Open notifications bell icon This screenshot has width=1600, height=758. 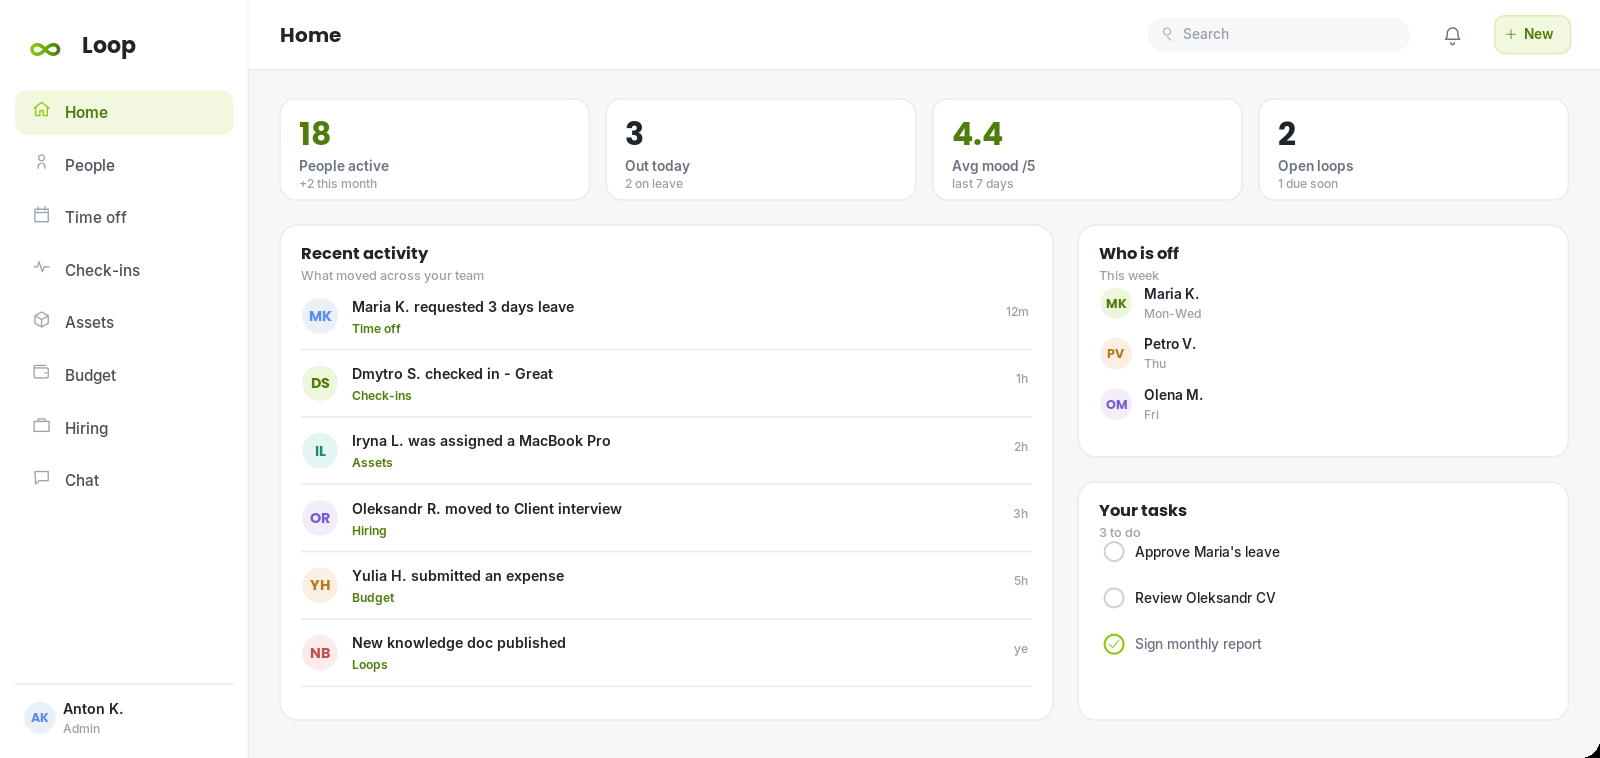1452,36
